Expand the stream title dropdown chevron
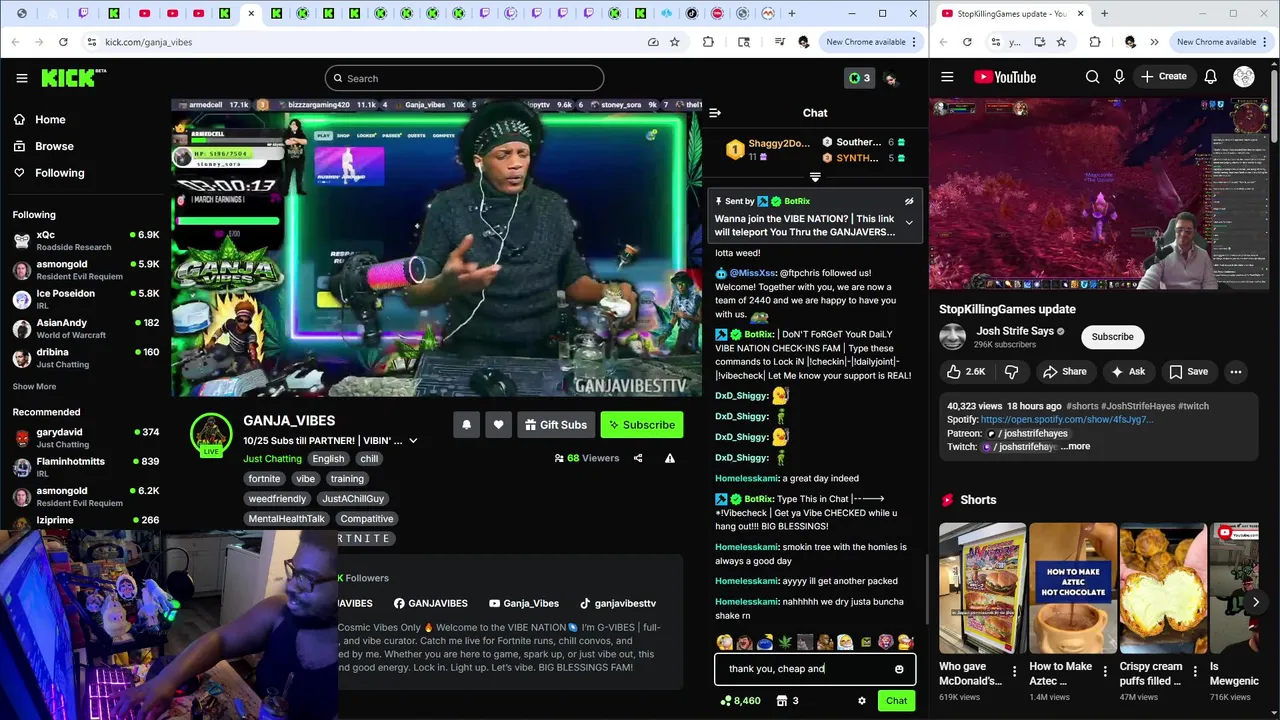The image size is (1280, 720). click(x=413, y=441)
